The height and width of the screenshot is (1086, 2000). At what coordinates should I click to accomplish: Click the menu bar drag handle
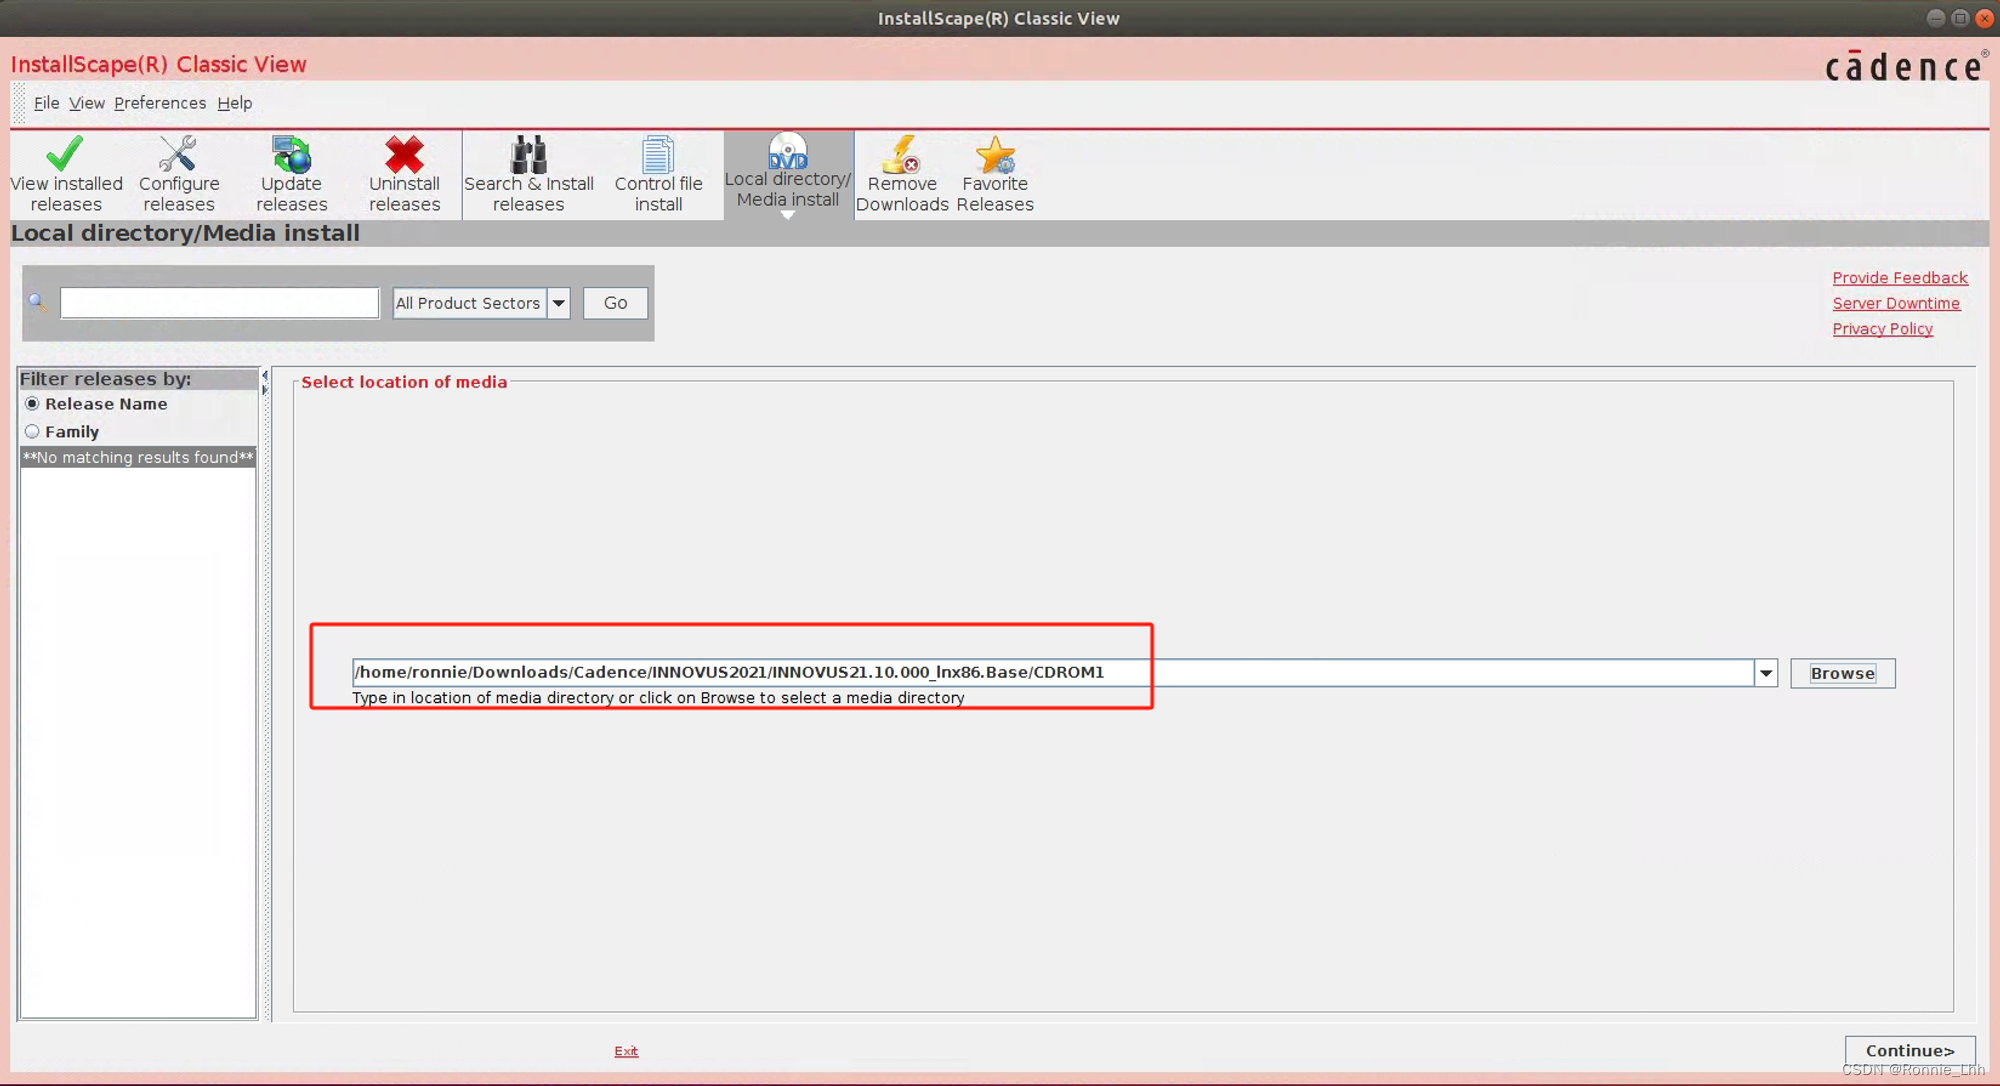coord(19,103)
